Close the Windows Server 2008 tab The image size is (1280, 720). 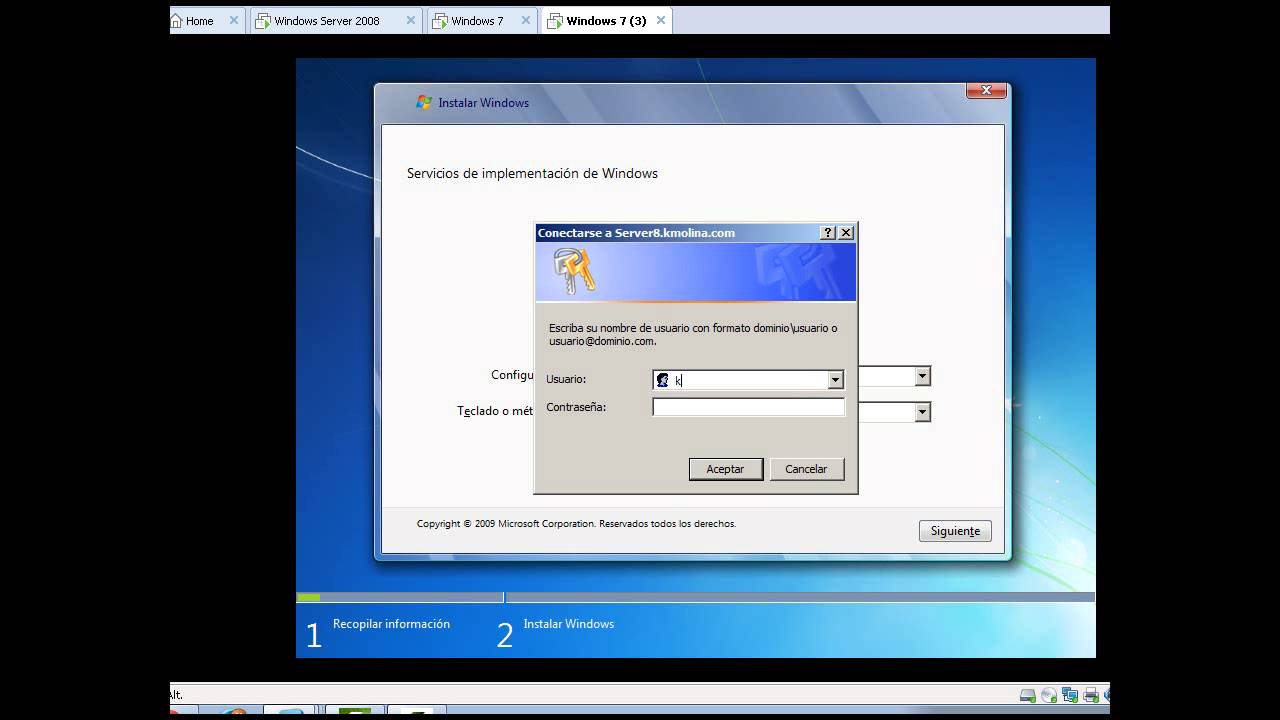[x=411, y=20]
